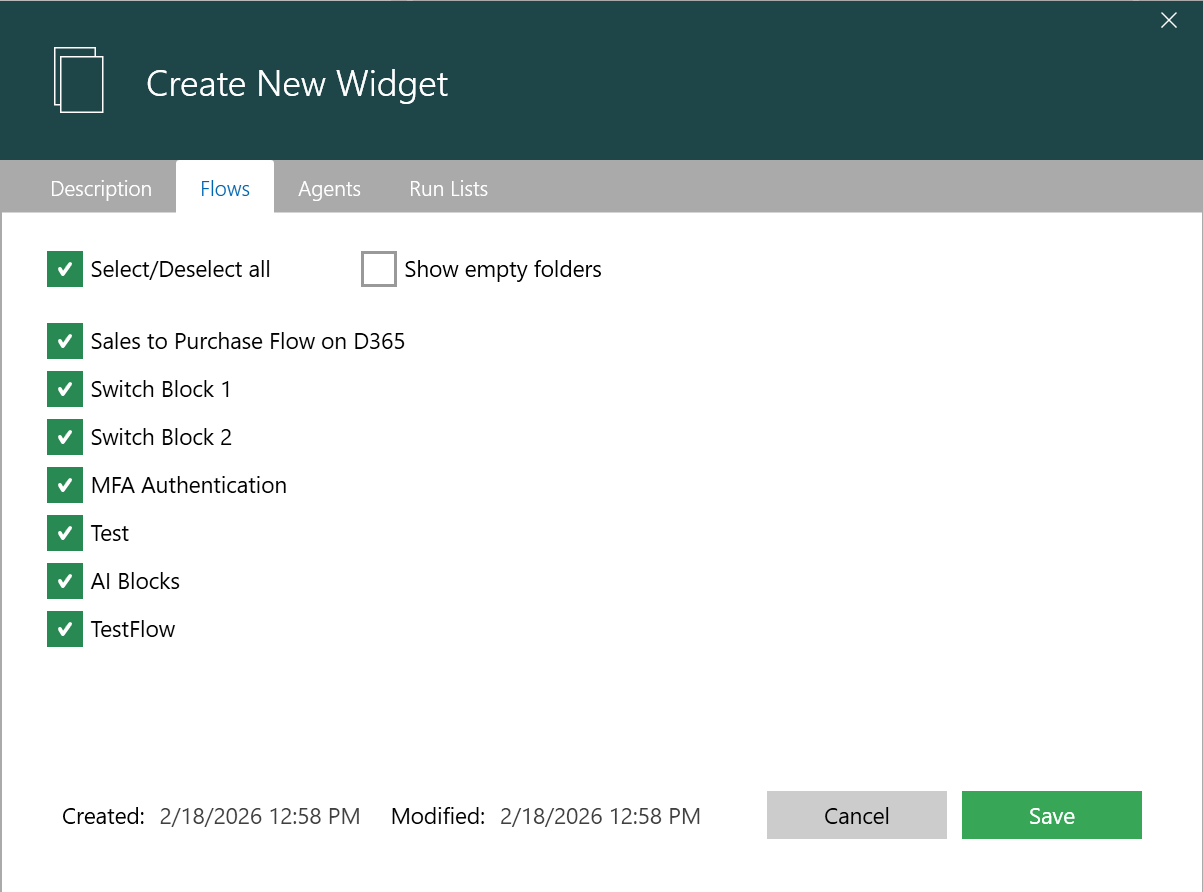Click the Created date timestamp
Screen dimensions: 1203x892
click(x=259, y=817)
